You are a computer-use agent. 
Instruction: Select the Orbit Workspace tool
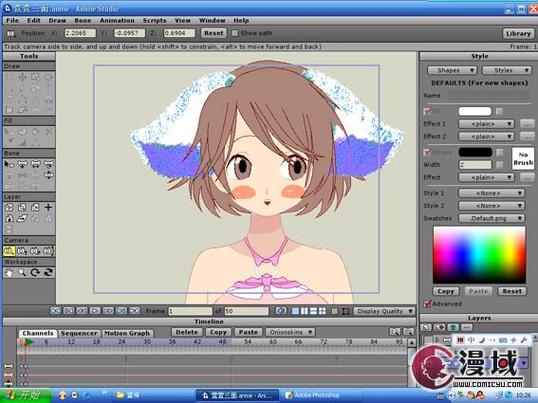coord(48,273)
